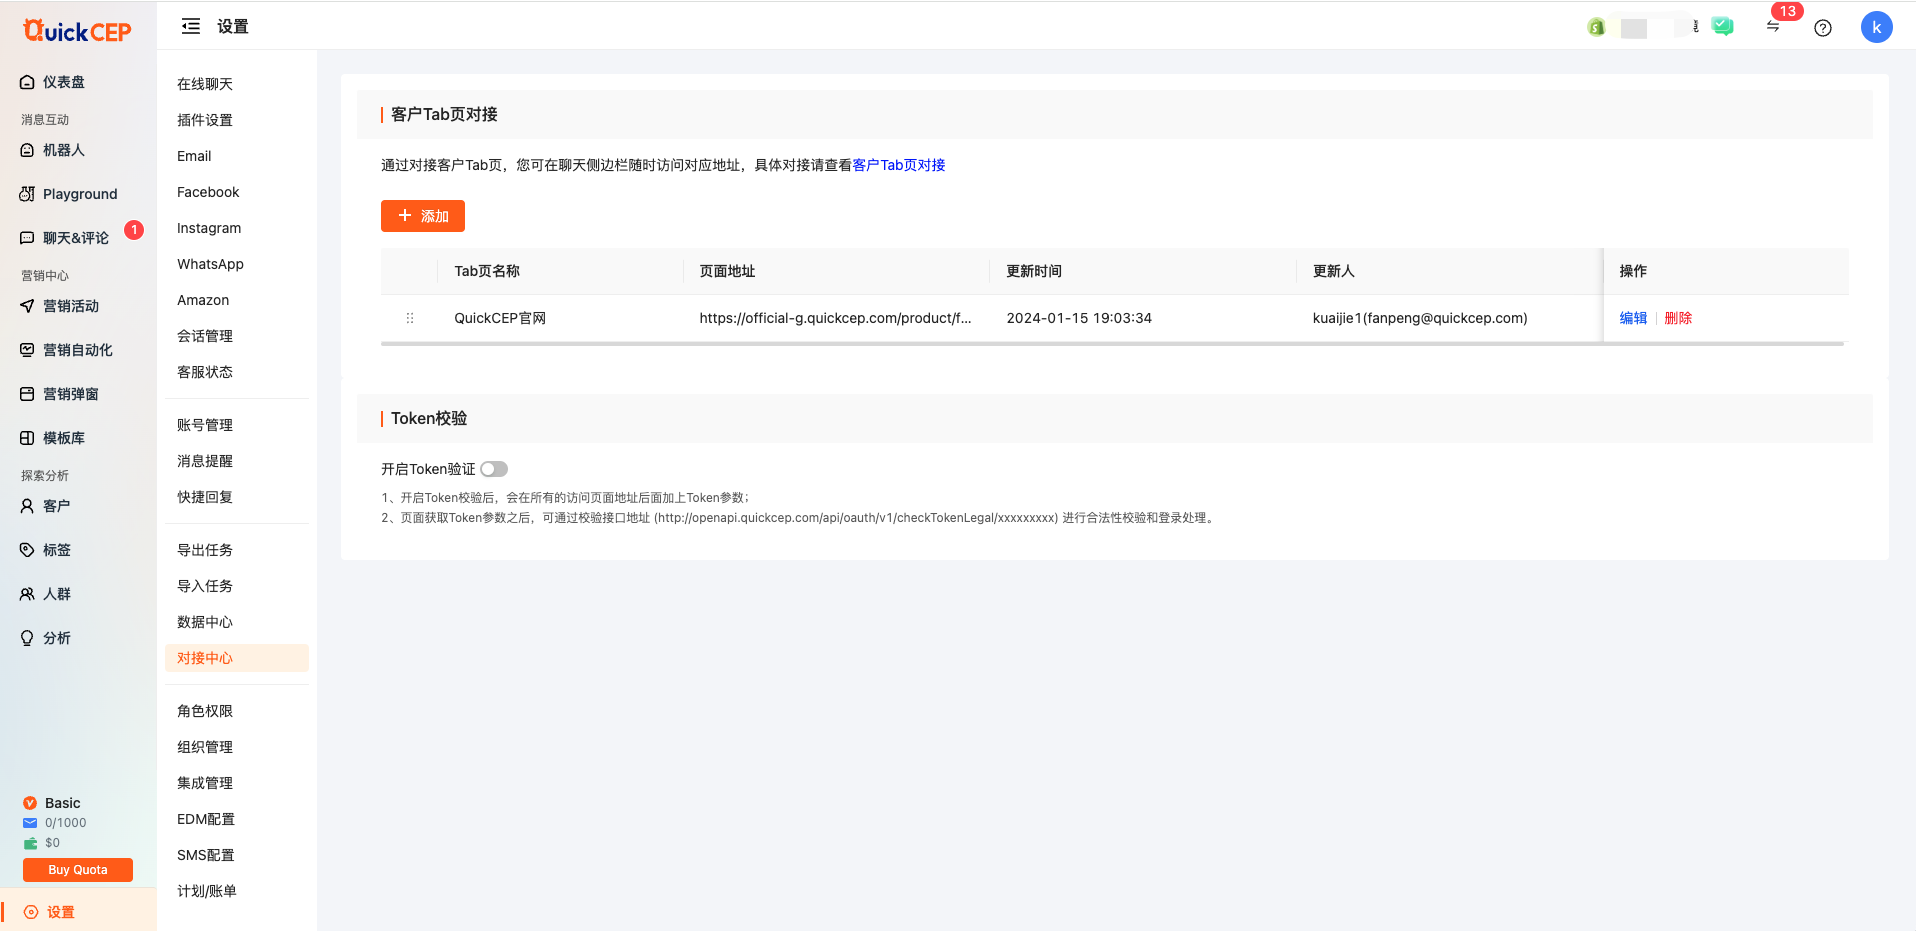
Task: Click the horizontal scrollbar under the table
Action: pos(1112,344)
